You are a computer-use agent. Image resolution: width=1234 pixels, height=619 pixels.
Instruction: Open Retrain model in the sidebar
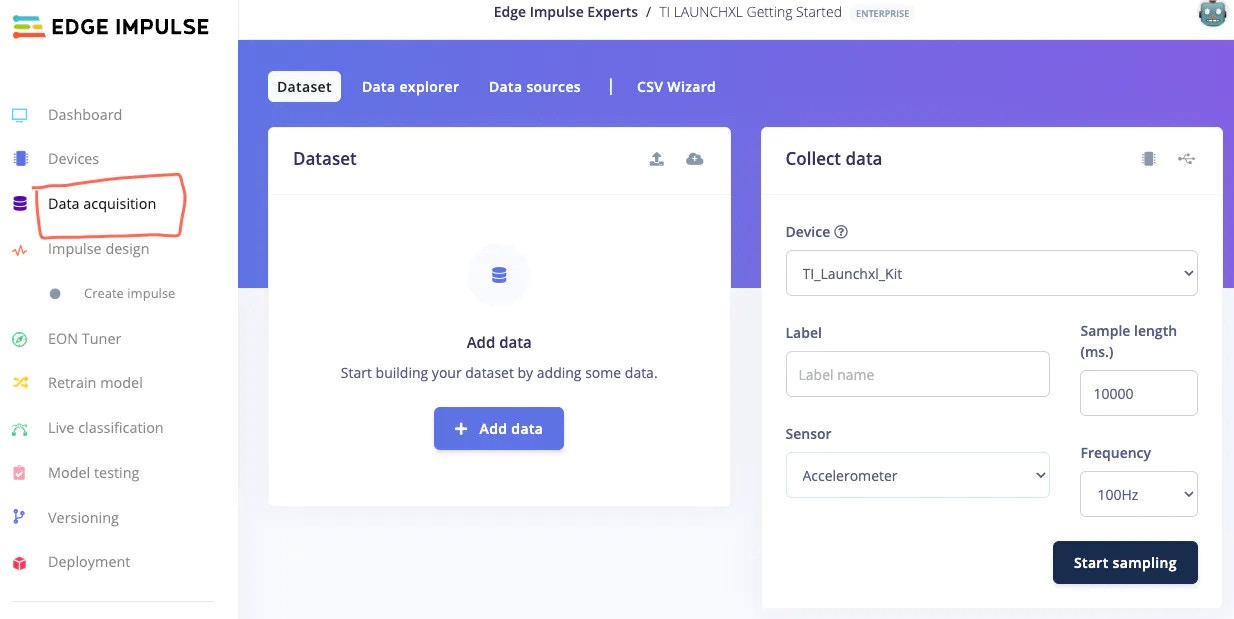pyautogui.click(x=95, y=383)
